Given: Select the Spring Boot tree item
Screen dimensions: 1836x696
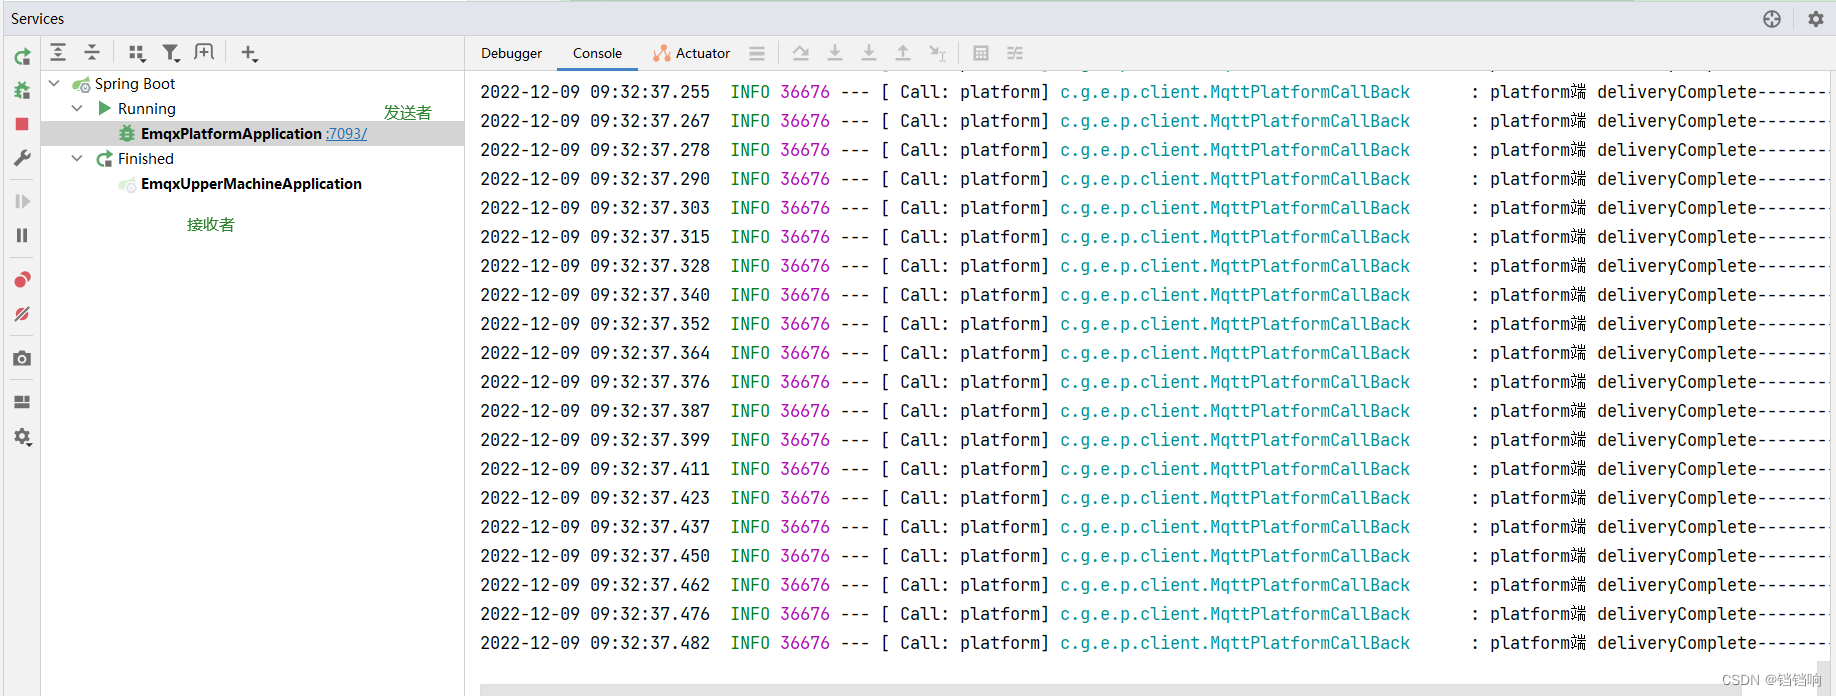Looking at the screenshot, I should pyautogui.click(x=135, y=84).
